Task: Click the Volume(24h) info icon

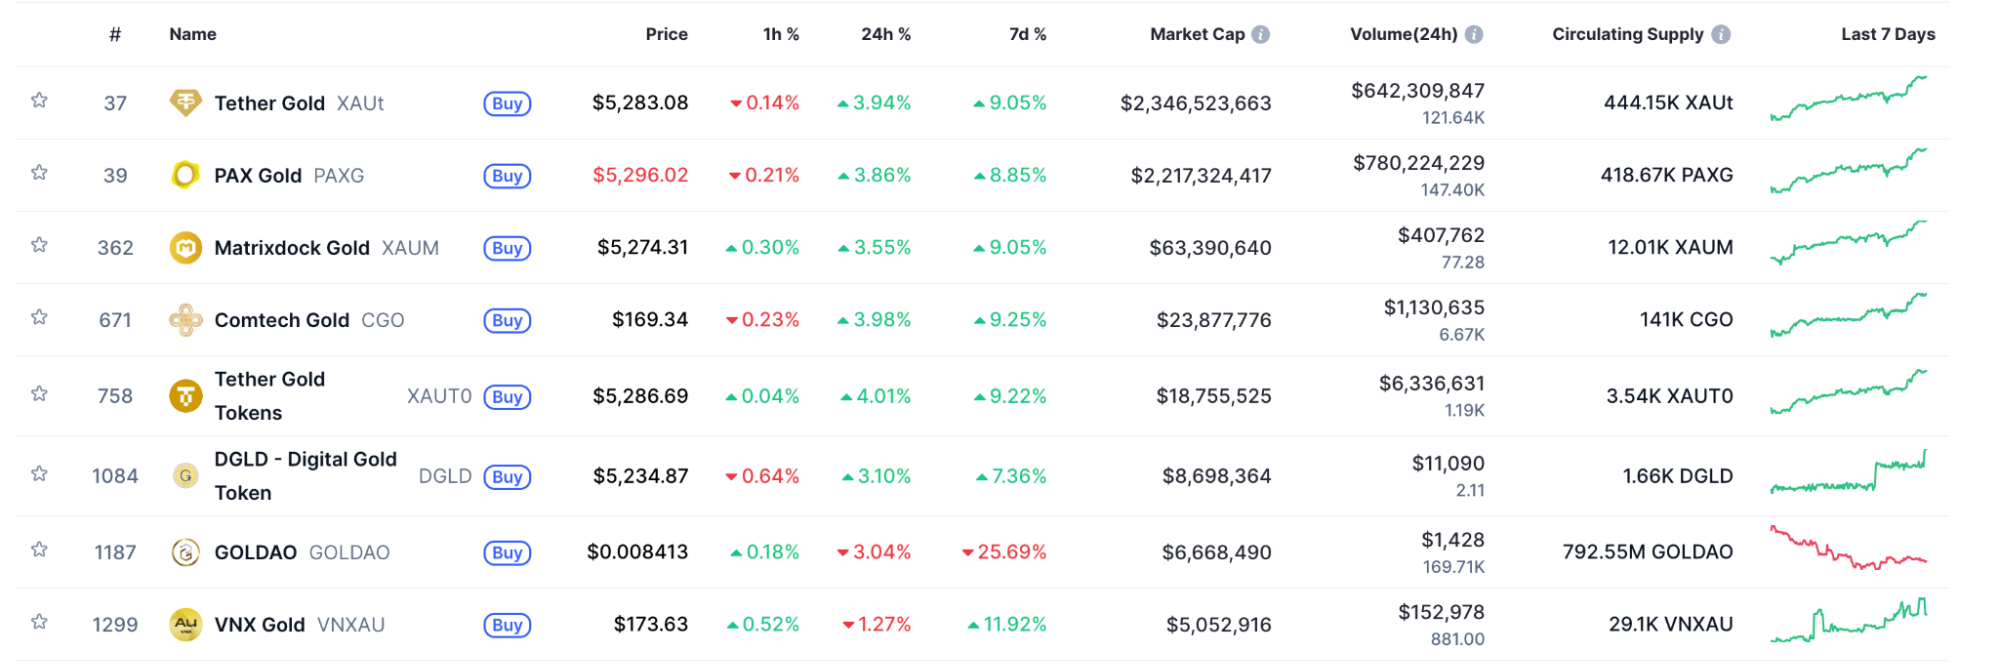Action: tap(1474, 34)
